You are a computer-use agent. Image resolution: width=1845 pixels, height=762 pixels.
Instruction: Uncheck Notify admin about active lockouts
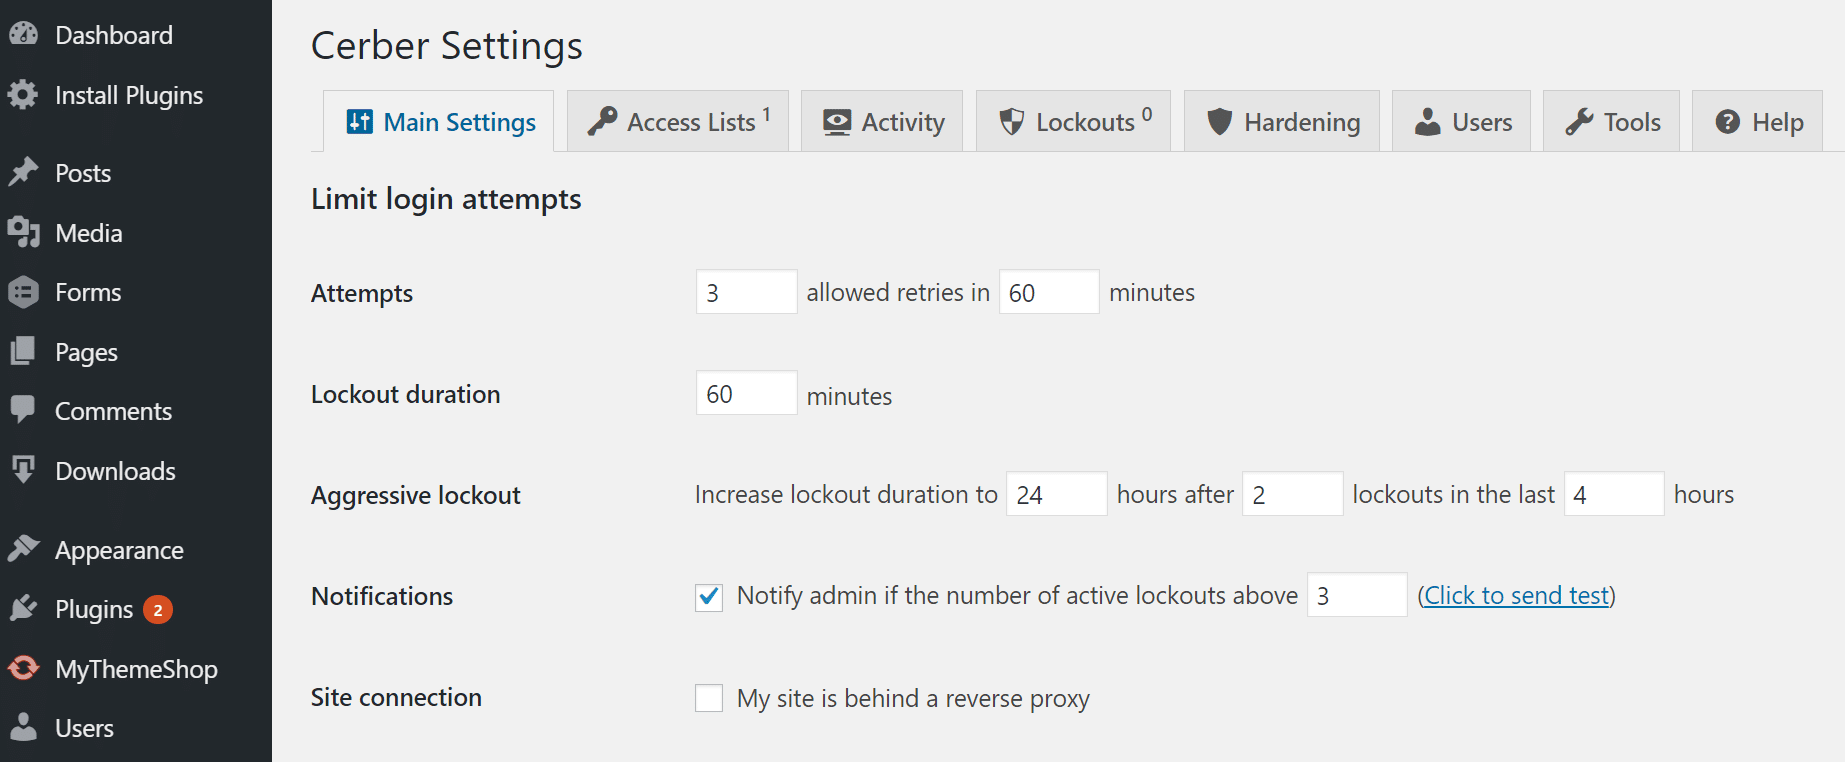click(x=708, y=595)
